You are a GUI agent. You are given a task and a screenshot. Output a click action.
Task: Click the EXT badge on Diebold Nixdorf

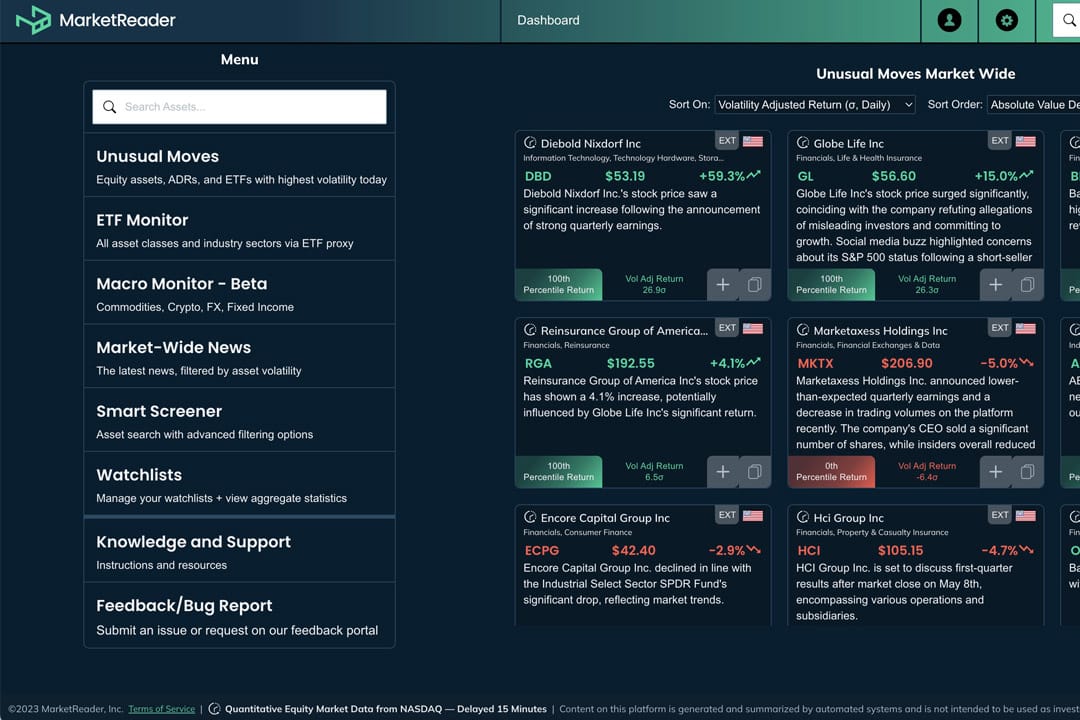click(x=727, y=141)
